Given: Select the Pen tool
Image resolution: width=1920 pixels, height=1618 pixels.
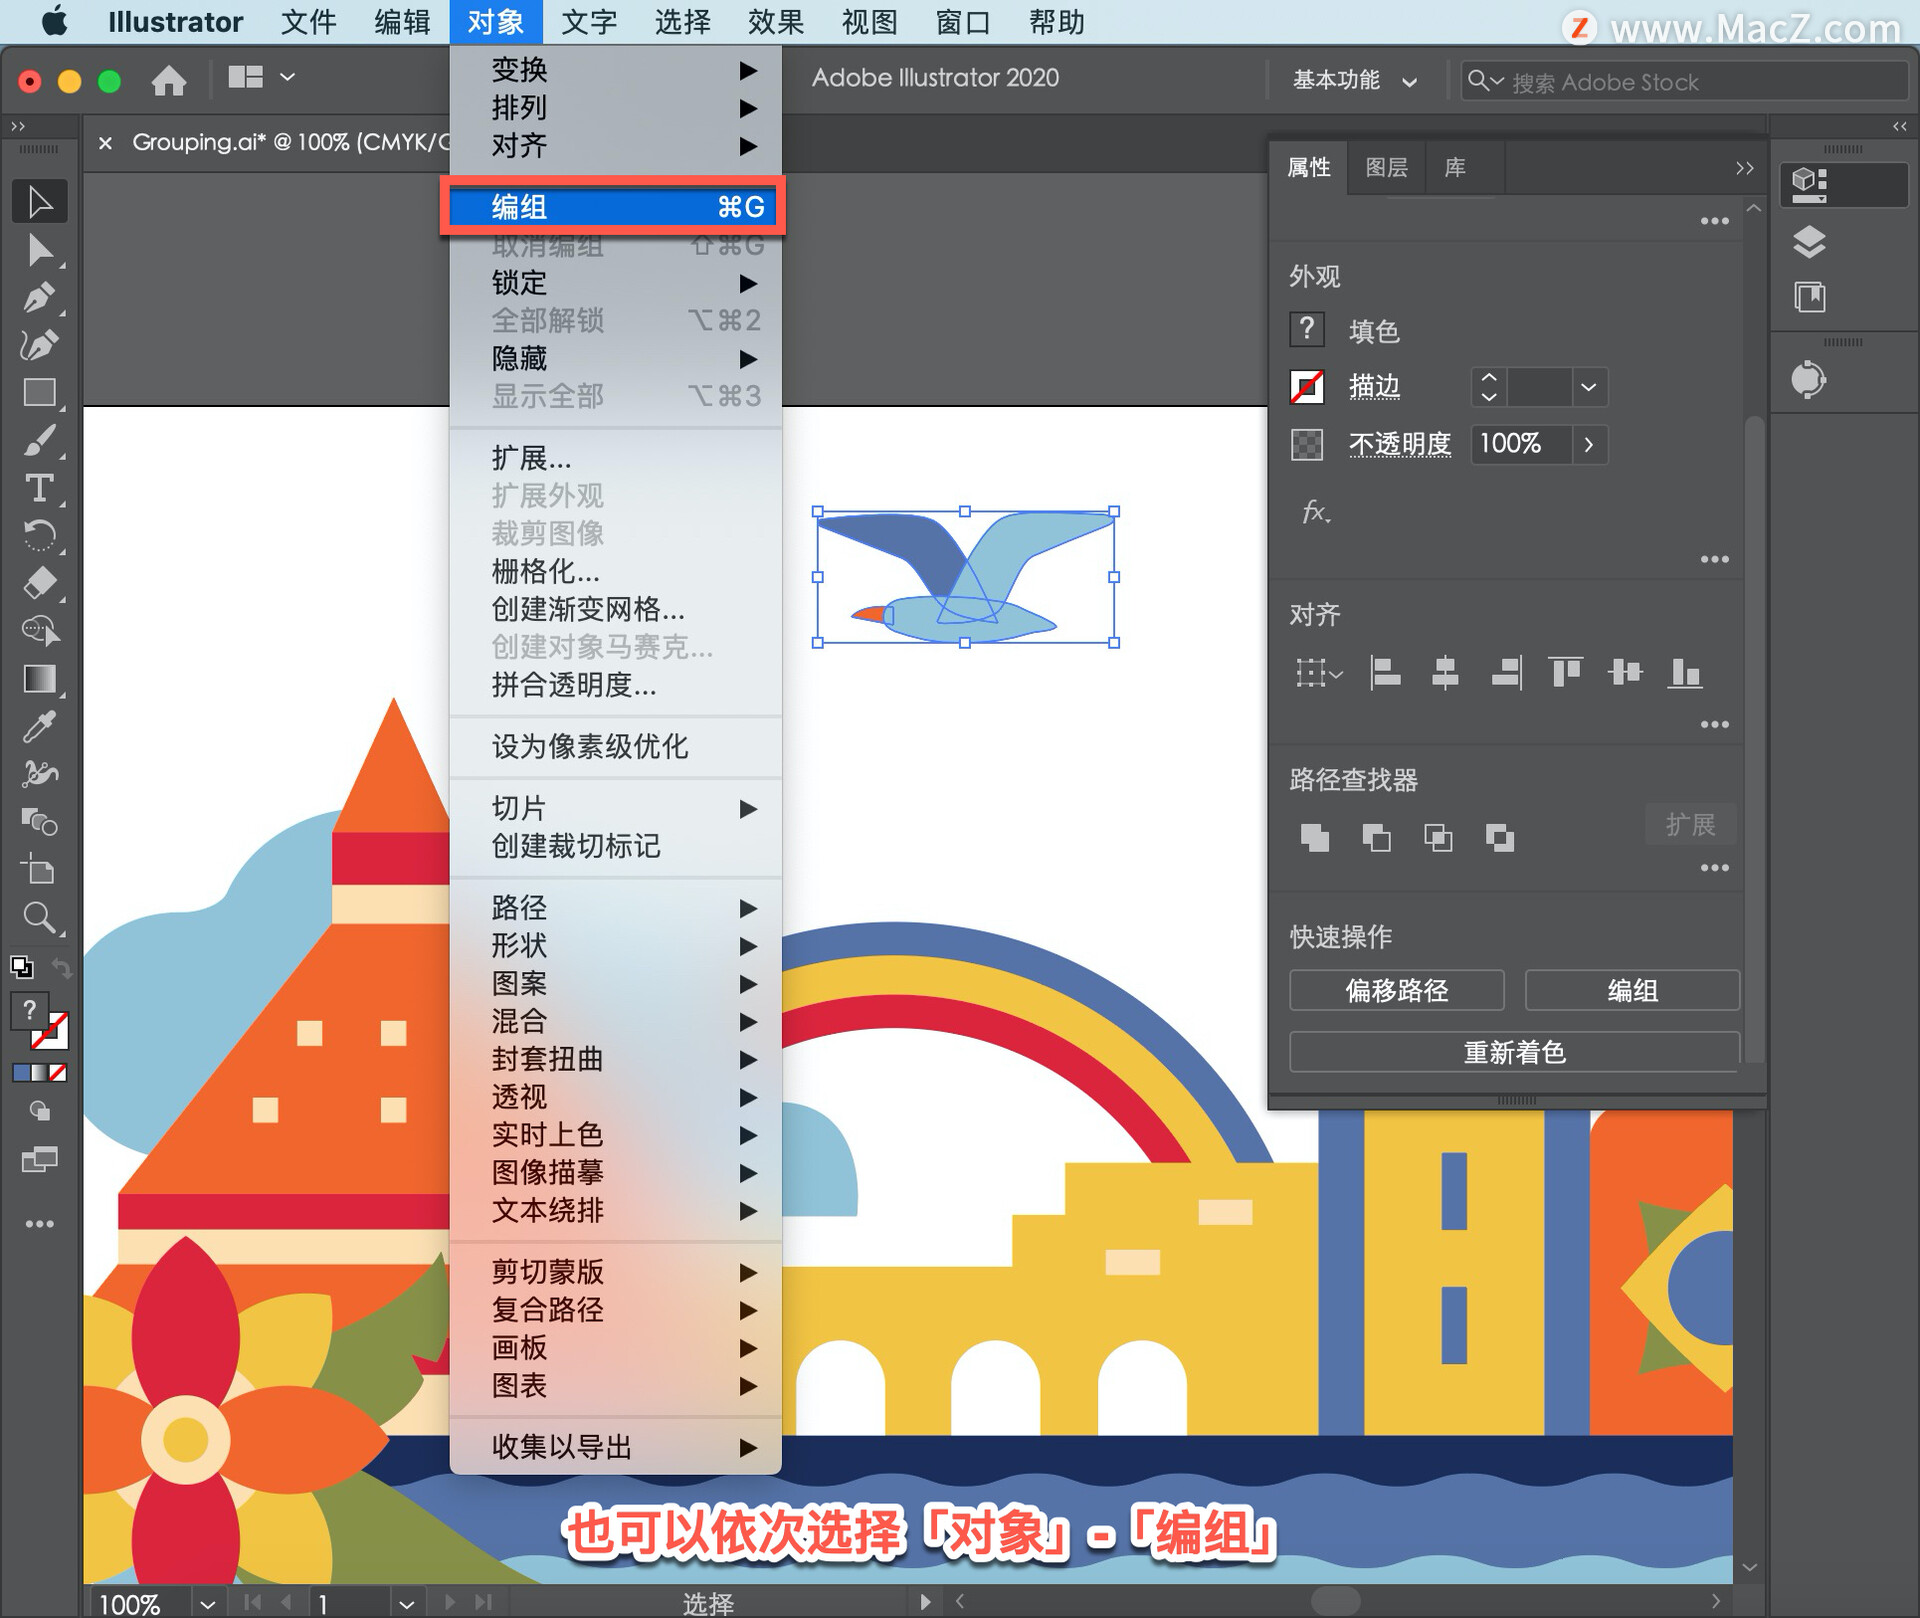Looking at the screenshot, I should pos(39,298).
